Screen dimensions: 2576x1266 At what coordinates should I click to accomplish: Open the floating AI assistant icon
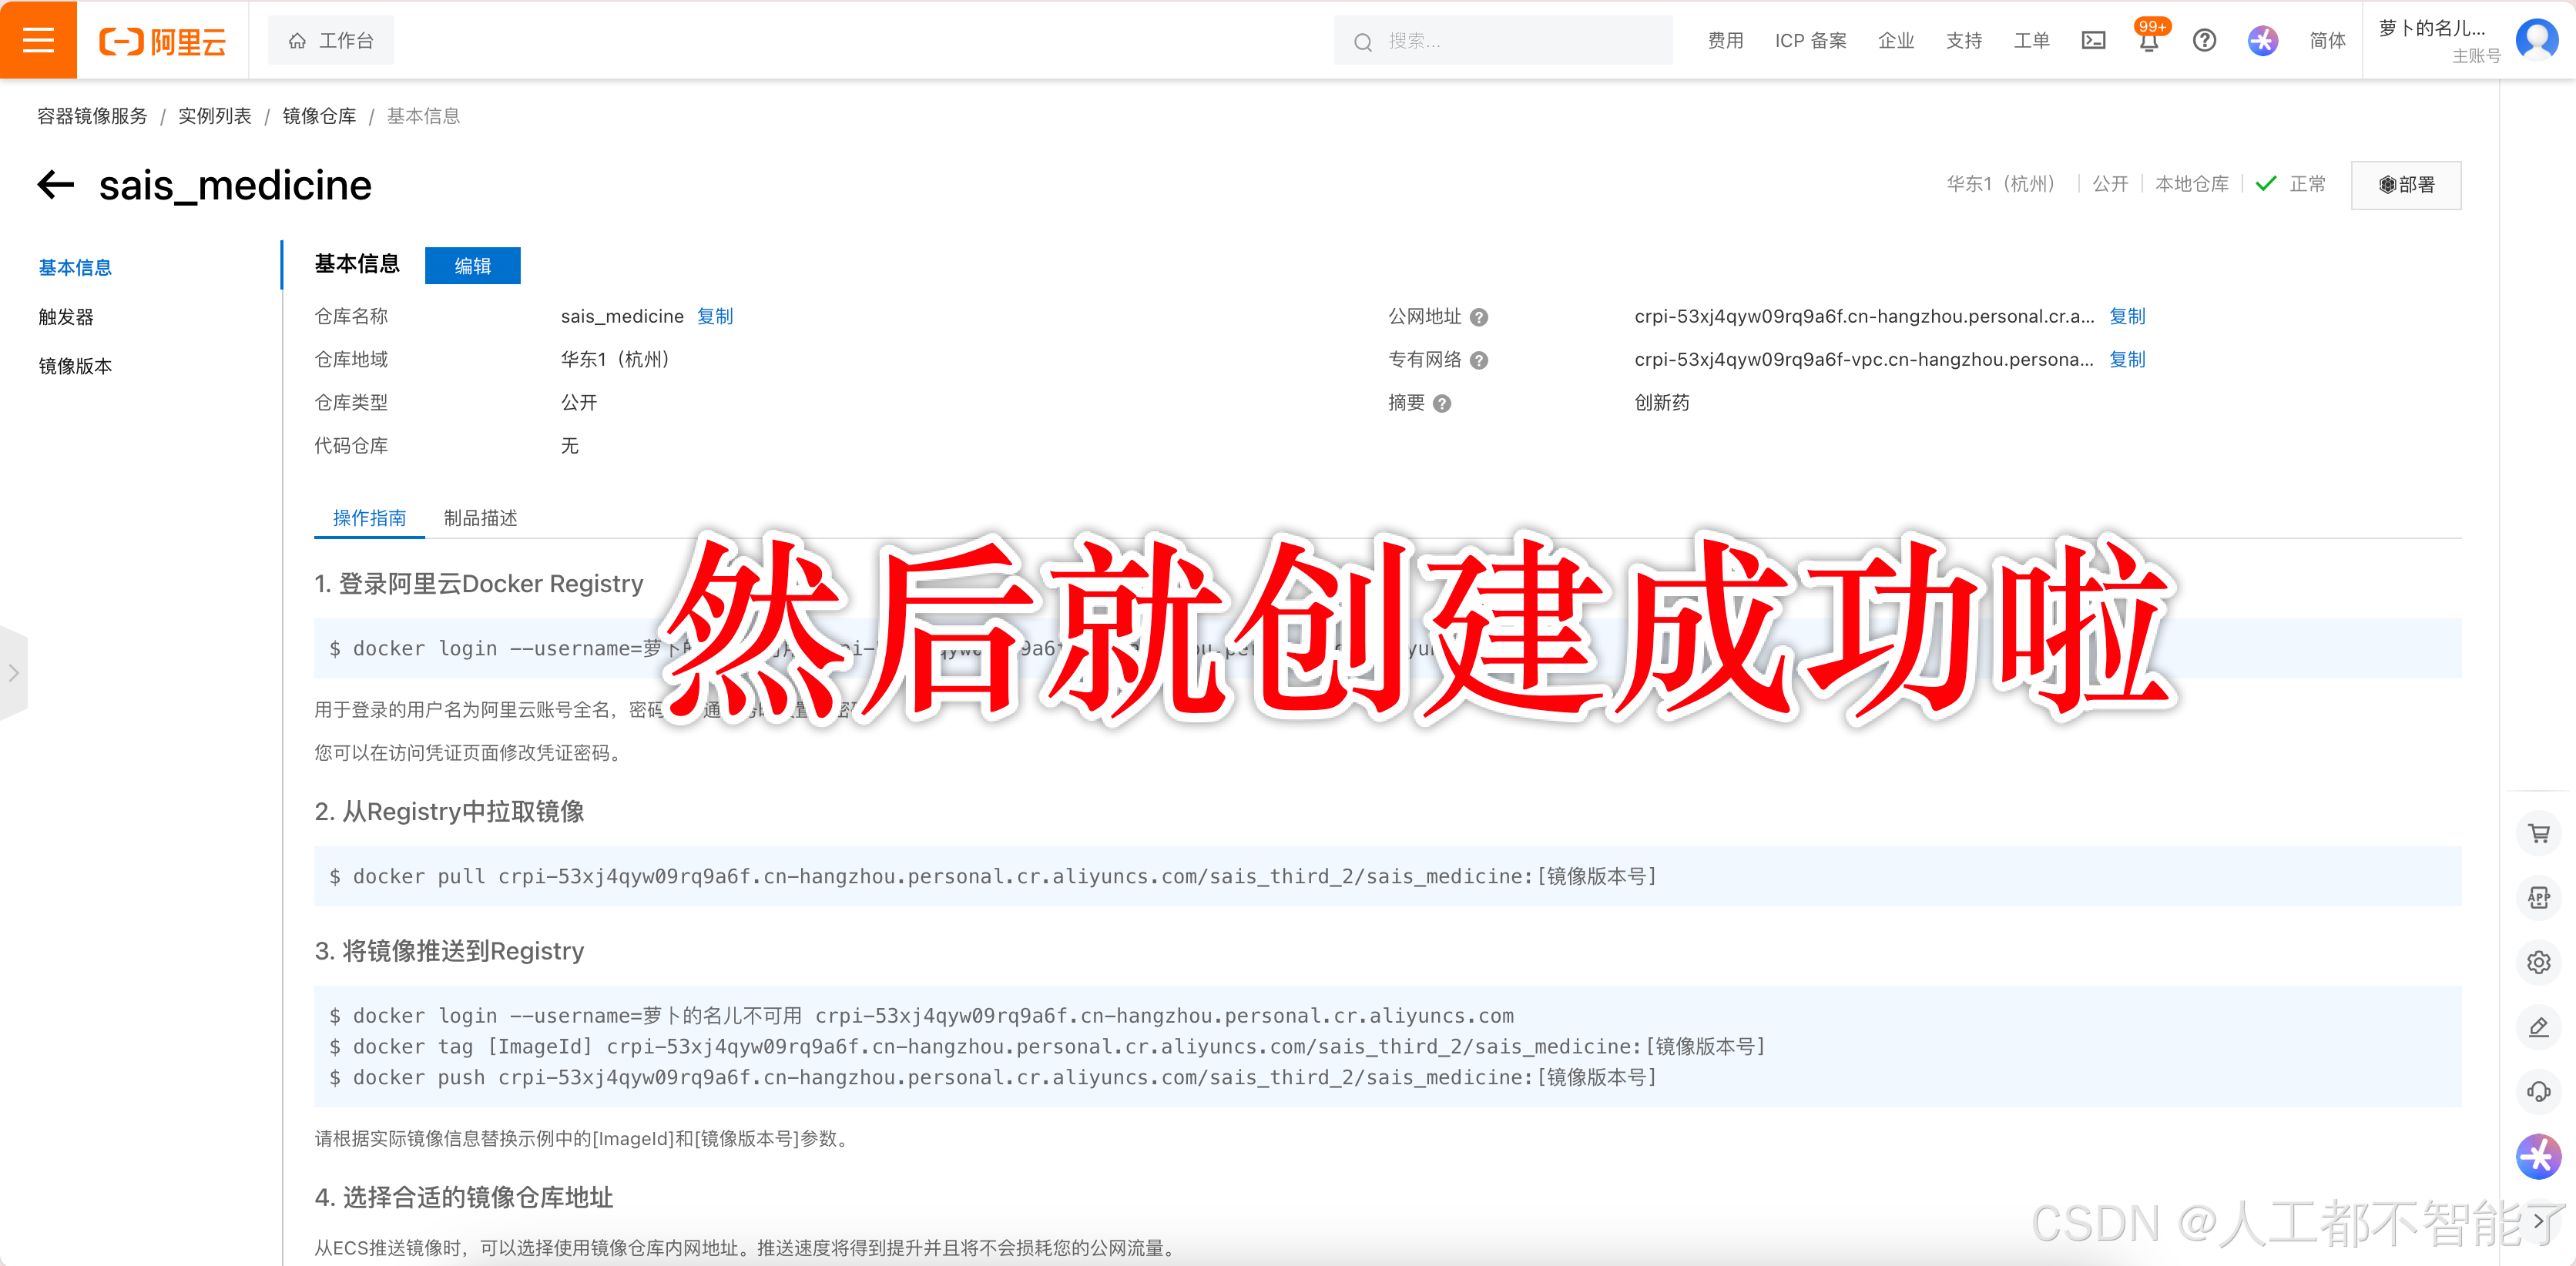click(2538, 1157)
